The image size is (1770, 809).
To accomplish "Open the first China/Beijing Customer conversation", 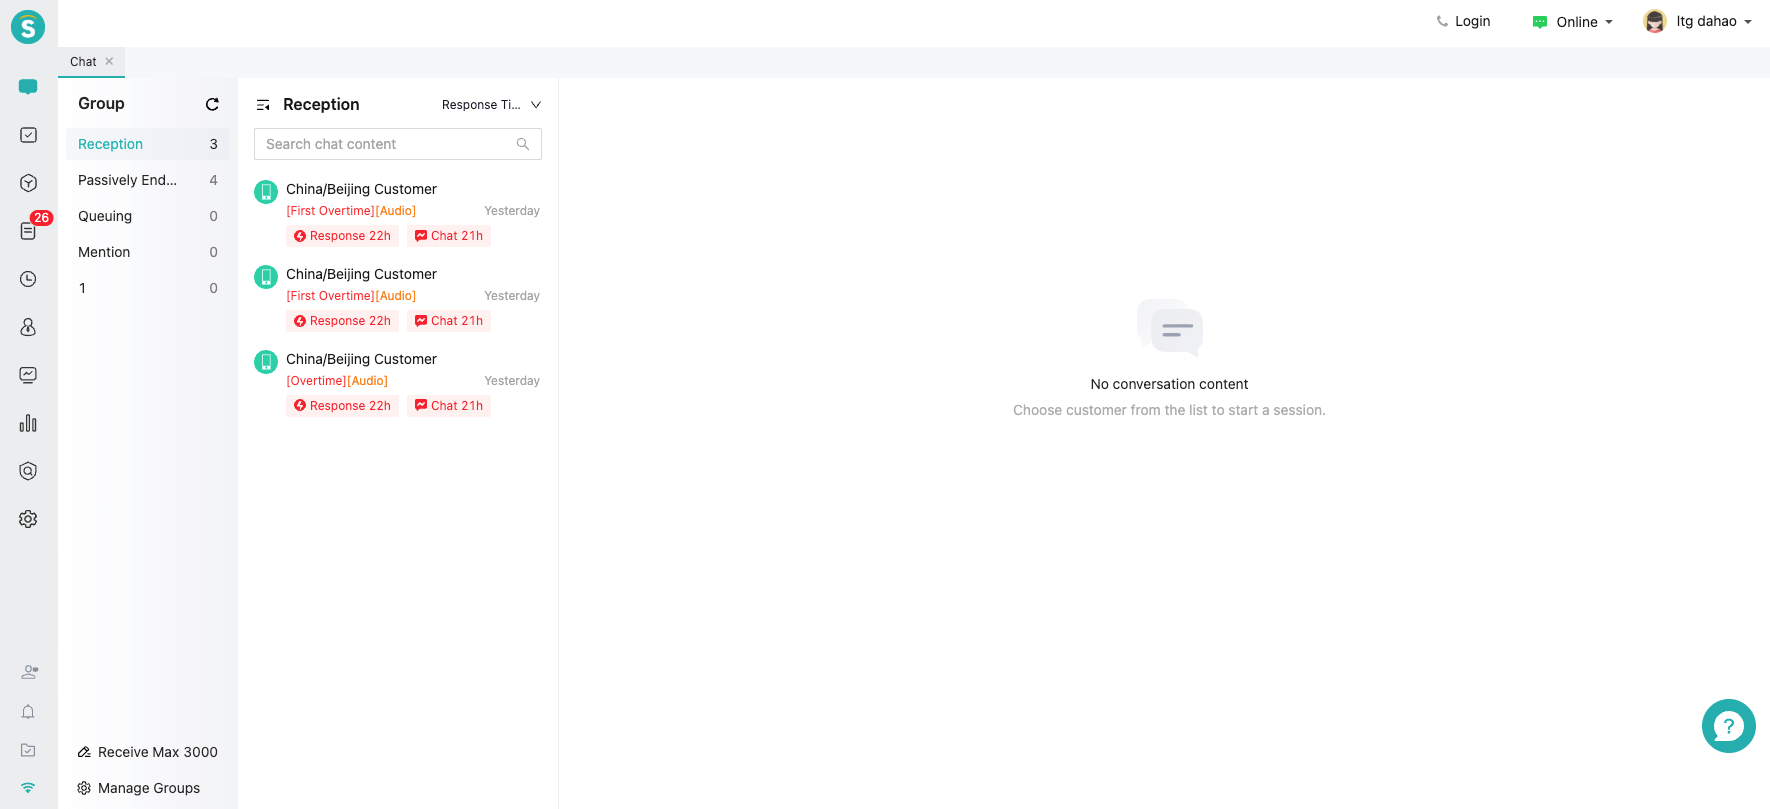I will tap(397, 212).
